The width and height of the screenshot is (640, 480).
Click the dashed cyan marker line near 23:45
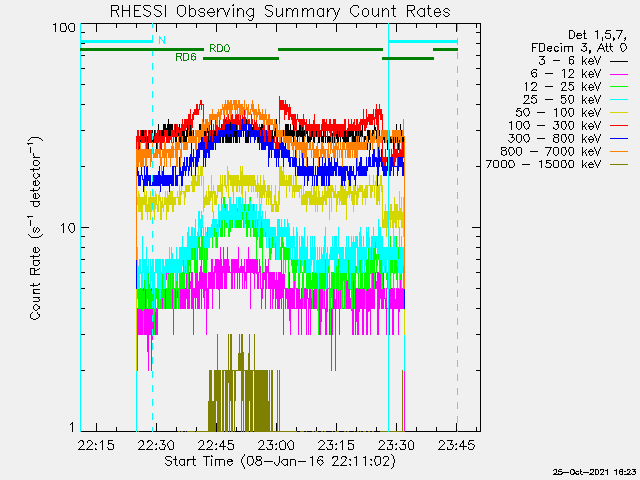coord(457,228)
